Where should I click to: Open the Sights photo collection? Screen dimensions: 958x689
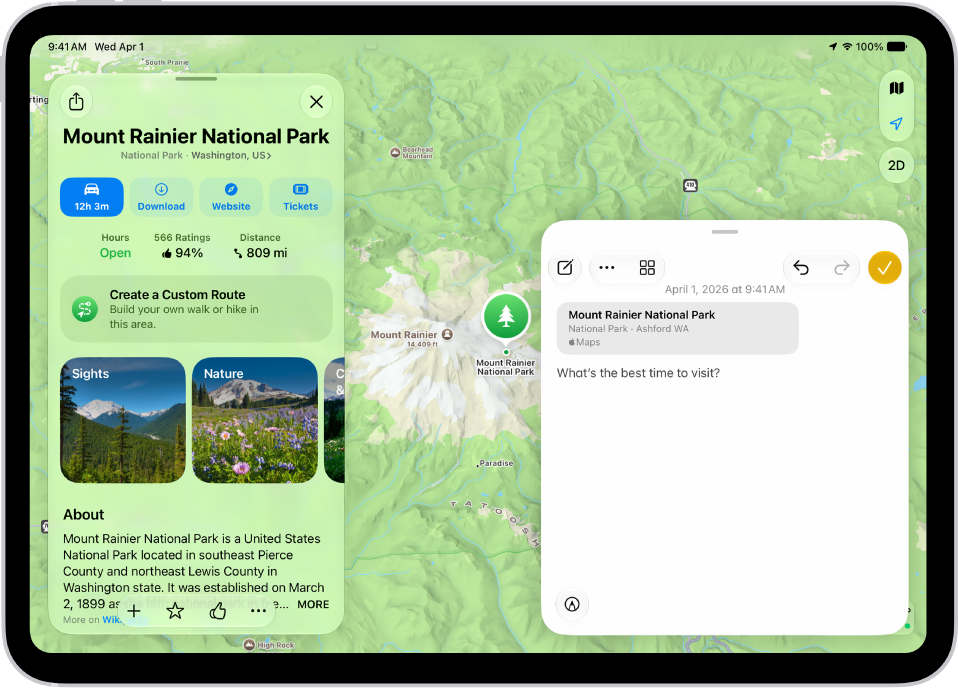tap(123, 420)
